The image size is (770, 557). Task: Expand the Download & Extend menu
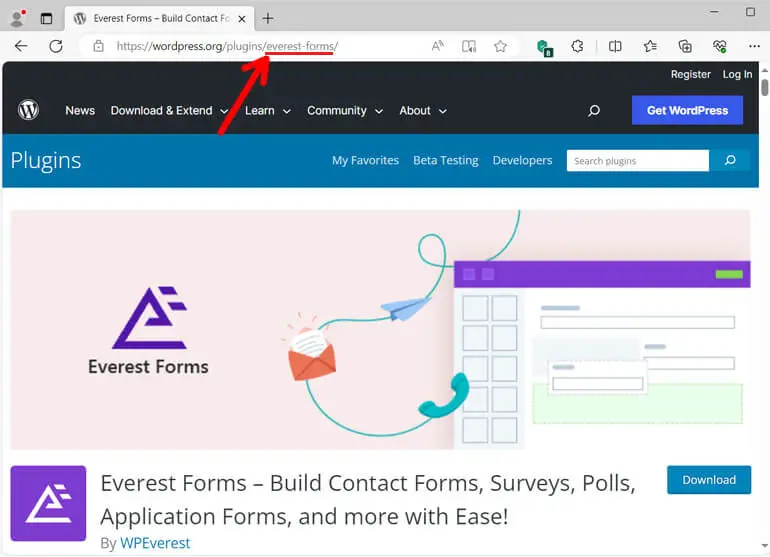(169, 111)
